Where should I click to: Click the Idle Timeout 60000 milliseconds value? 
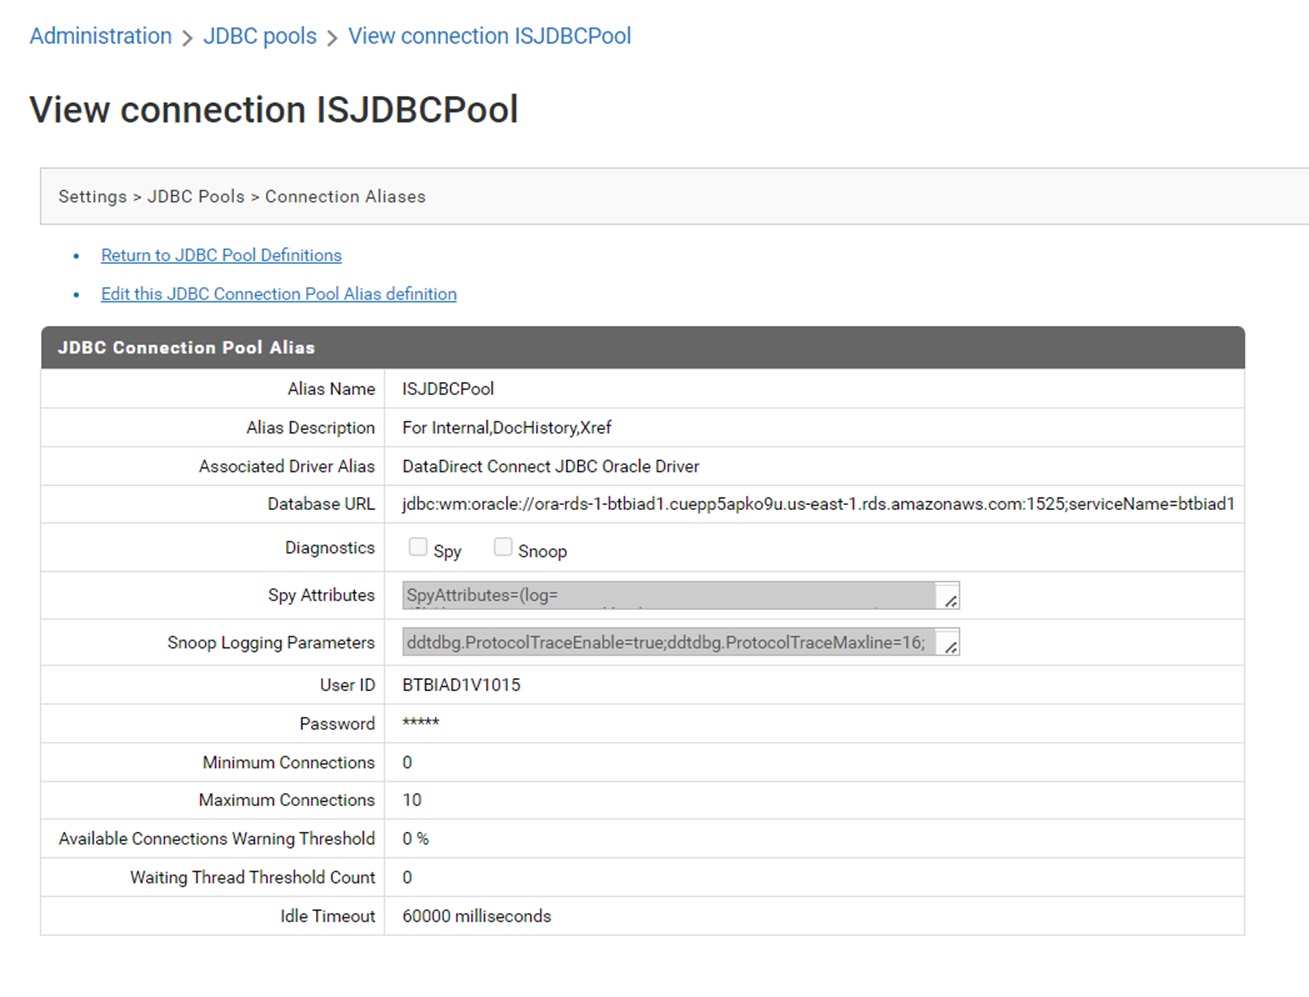click(x=475, y=915)
